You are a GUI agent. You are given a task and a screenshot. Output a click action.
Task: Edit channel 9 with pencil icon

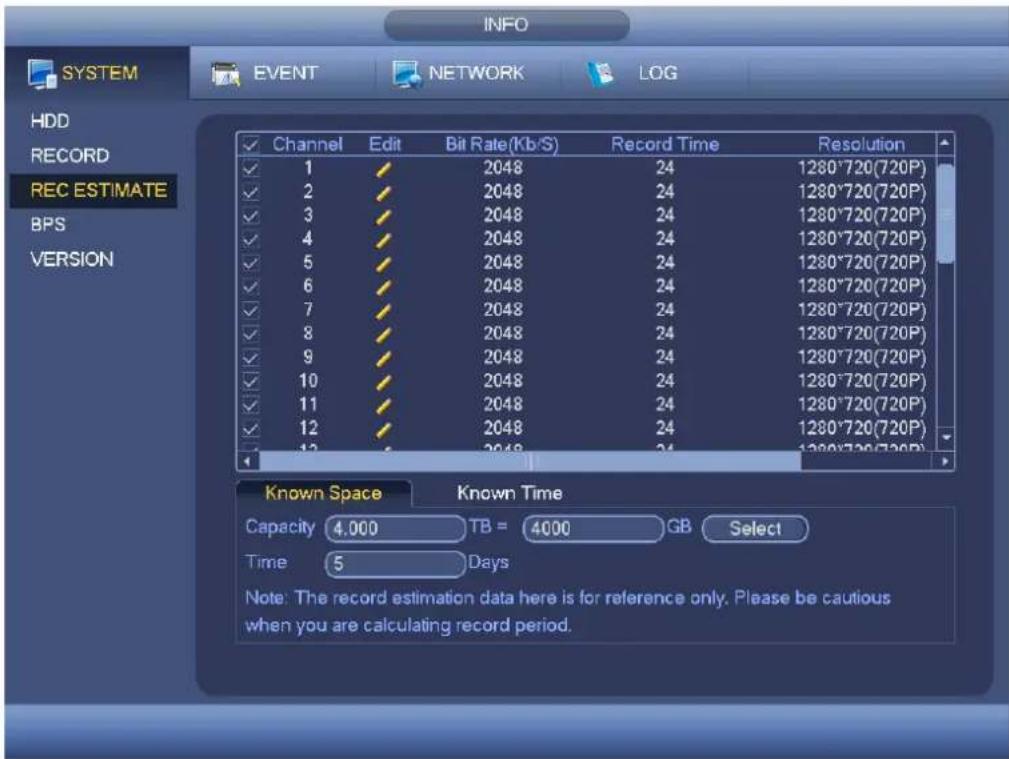384,359
